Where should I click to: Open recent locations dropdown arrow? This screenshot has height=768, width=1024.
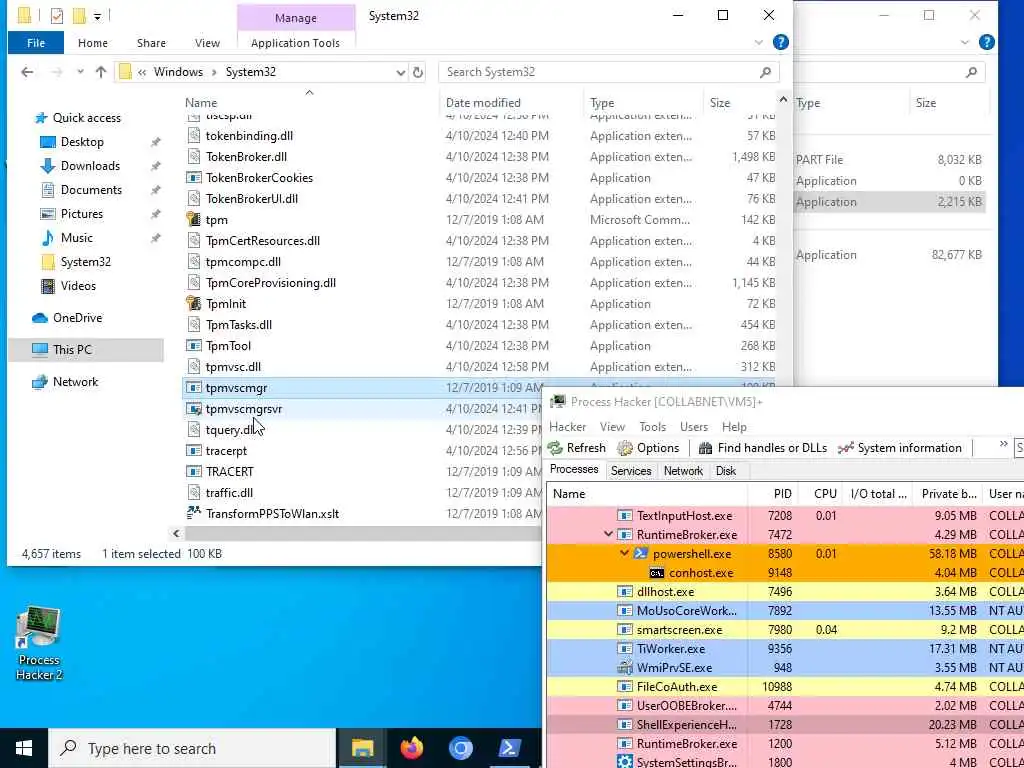click(80, 72)
